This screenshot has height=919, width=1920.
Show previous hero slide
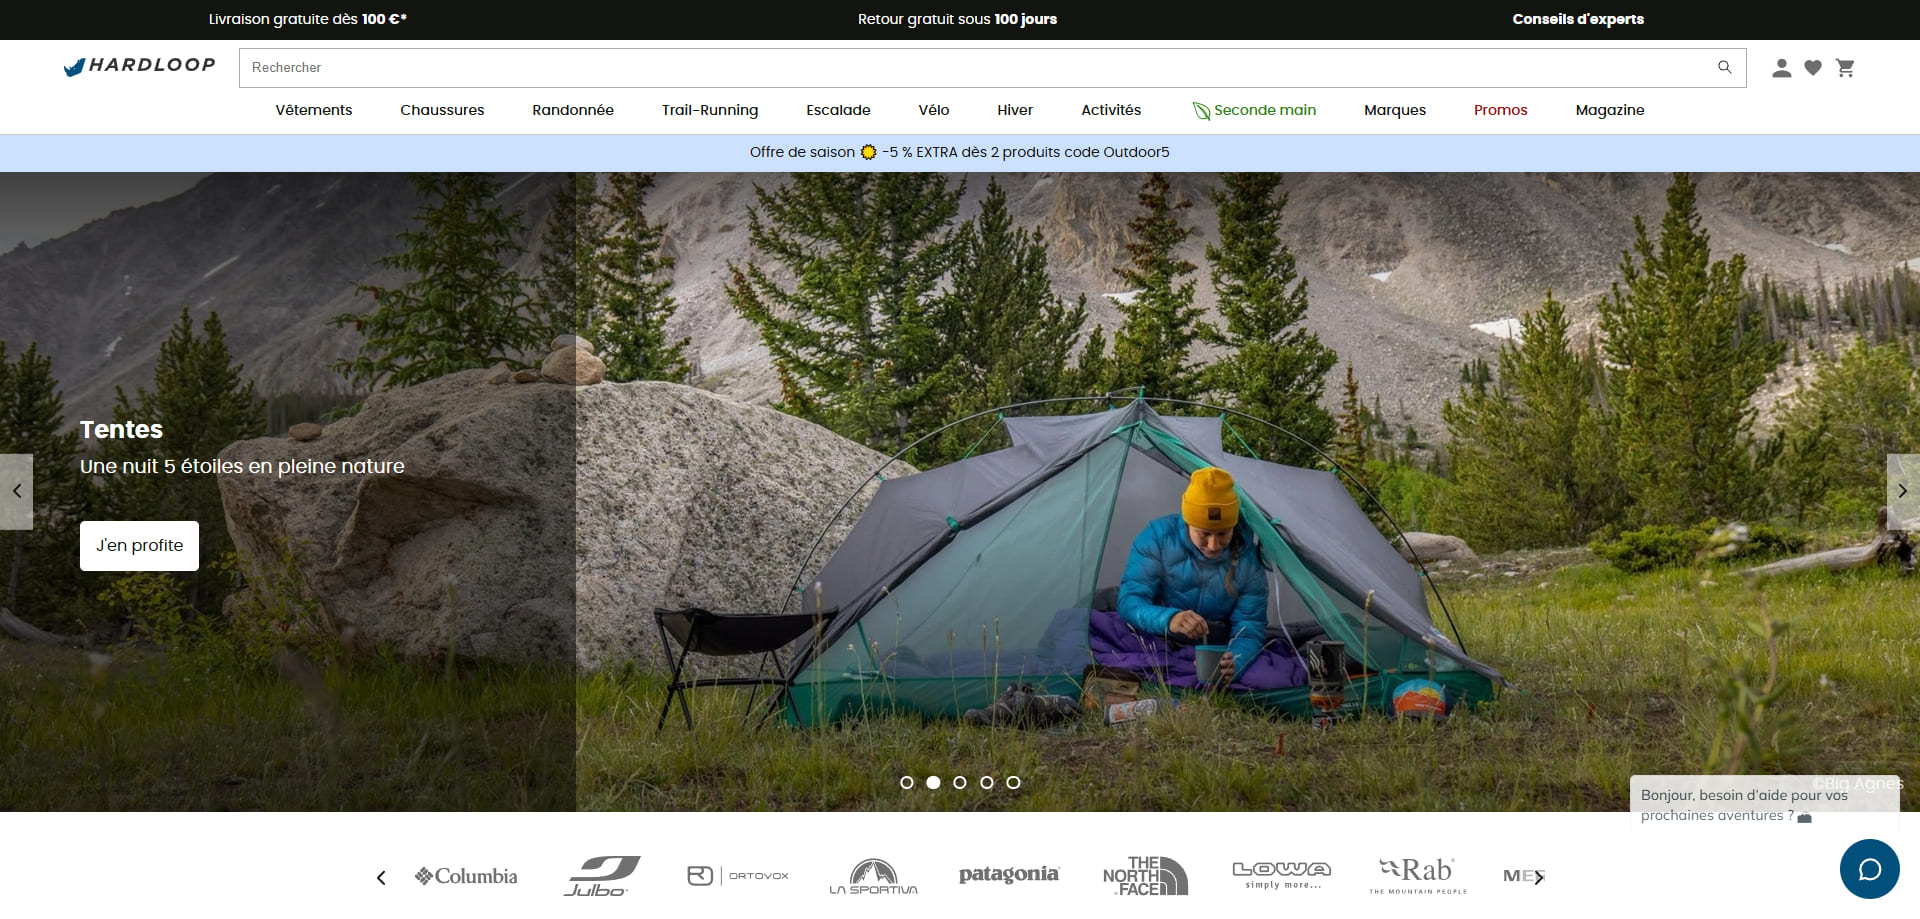tap(16, 491)
